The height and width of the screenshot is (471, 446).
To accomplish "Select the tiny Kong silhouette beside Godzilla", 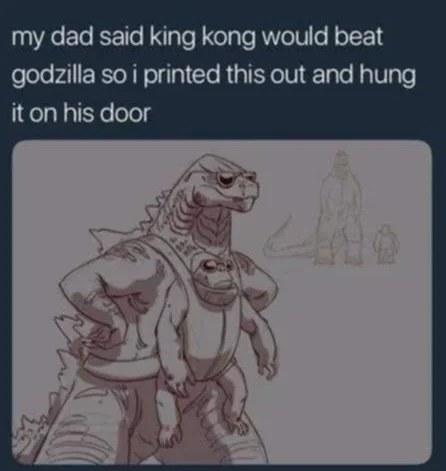I will coord(386,244).
